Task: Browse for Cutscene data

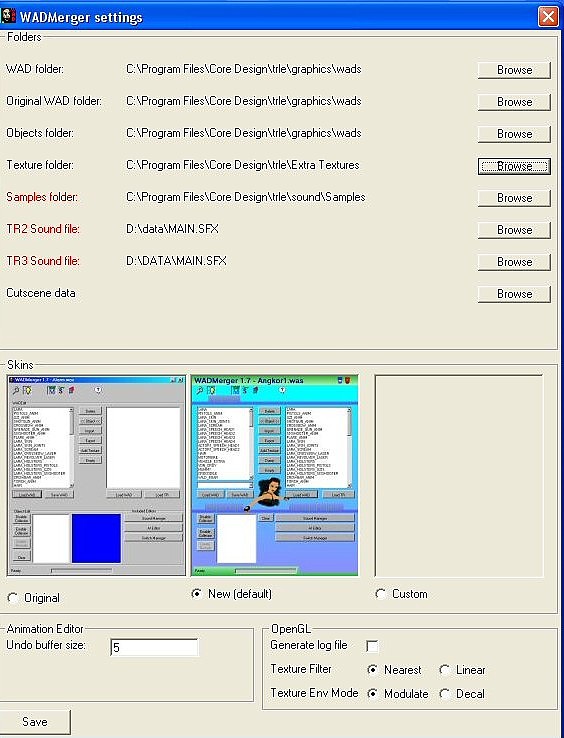Action: pyautogui.click(x=514, y=294)
